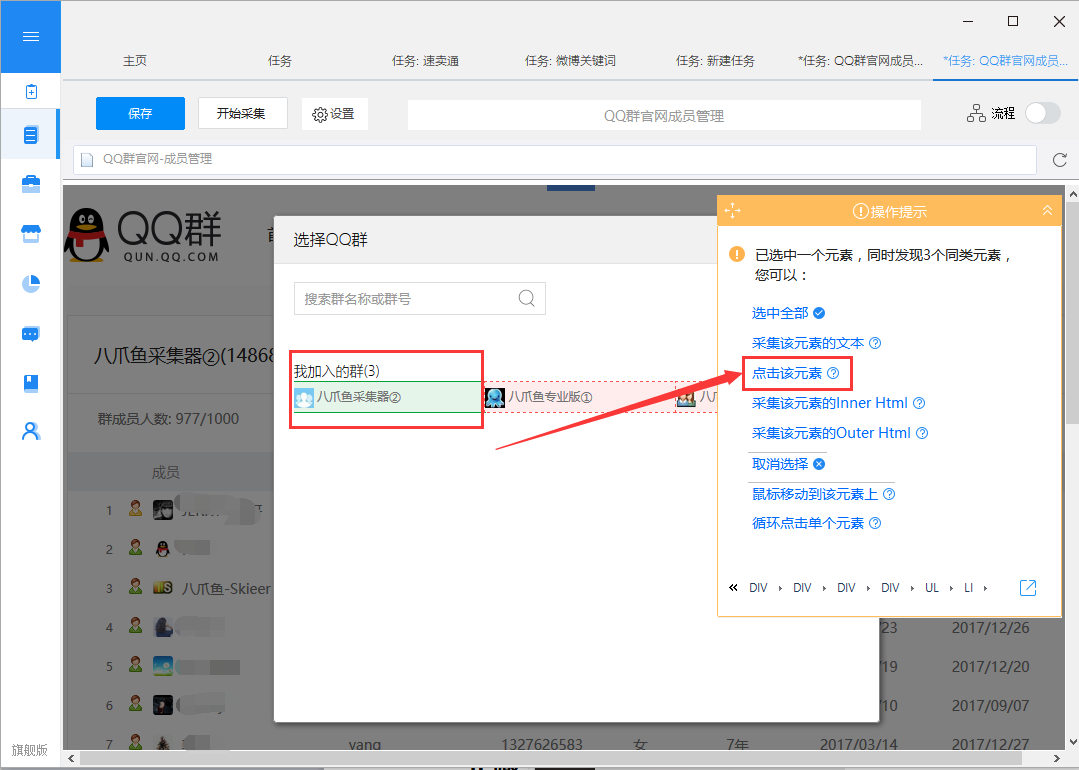Open the 任务: 速卖通 tab
The width and height of the screenshot is (1079, 770).
coord(425,61)
